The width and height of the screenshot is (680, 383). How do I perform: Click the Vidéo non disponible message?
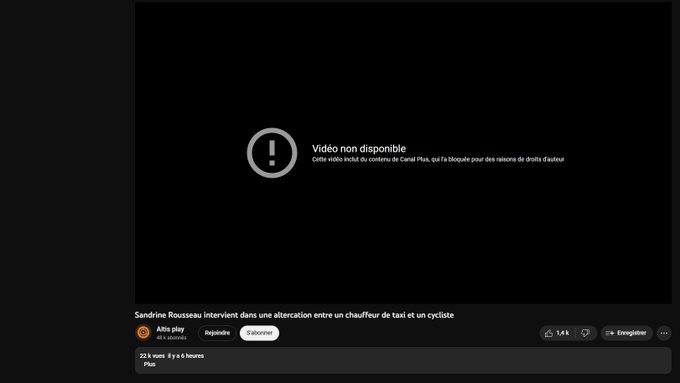point(359,148)
